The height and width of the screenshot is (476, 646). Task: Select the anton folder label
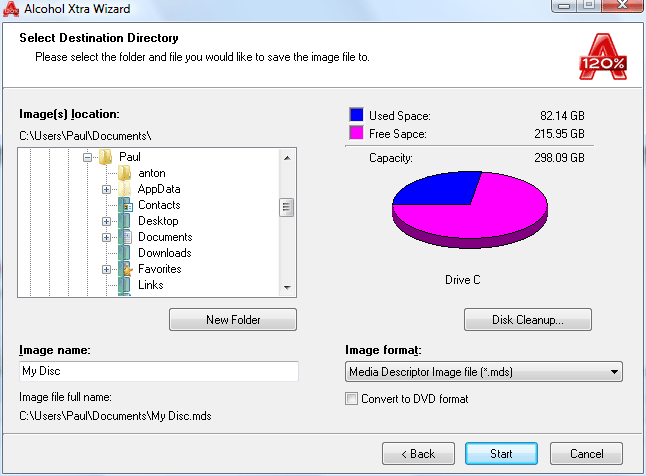[x=152, y=173]
